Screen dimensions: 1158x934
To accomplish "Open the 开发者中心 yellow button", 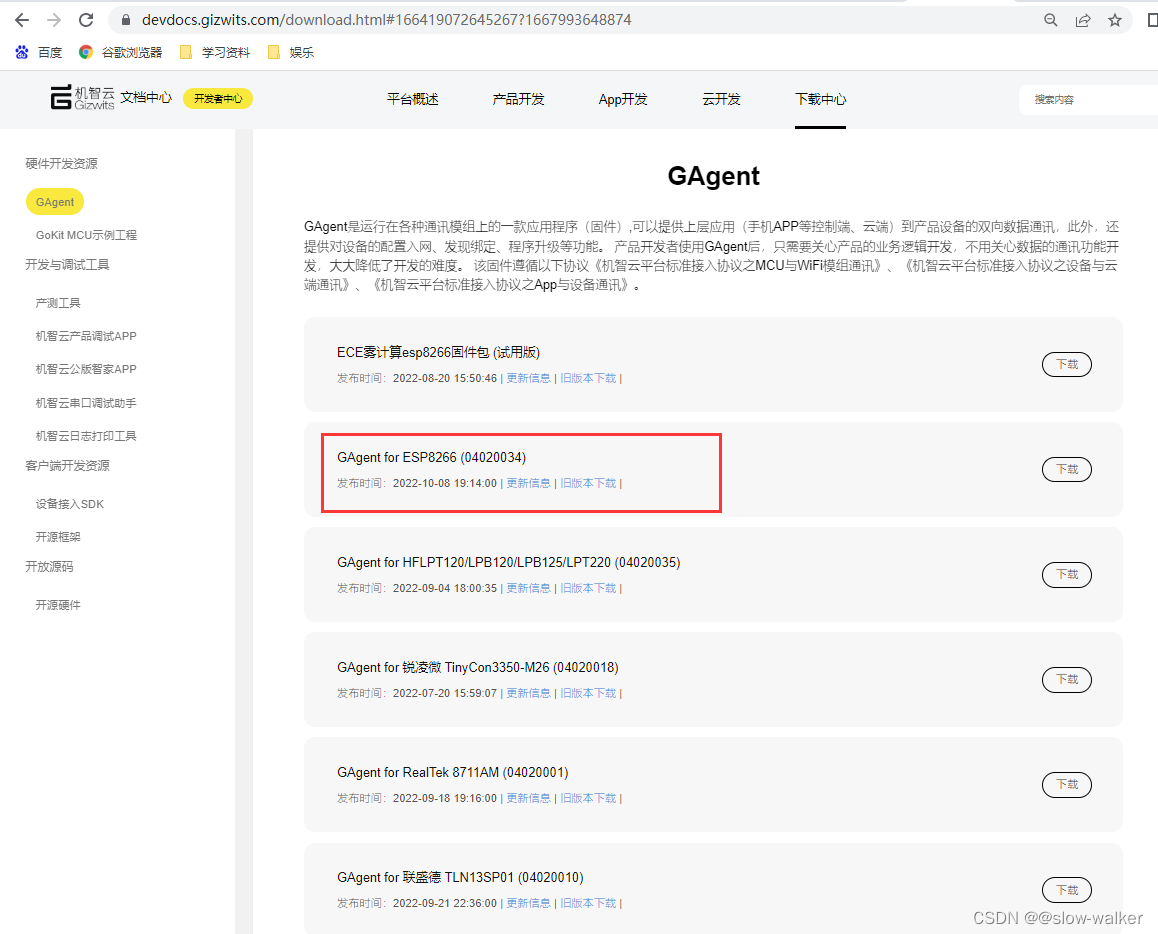I will point(218,98).
